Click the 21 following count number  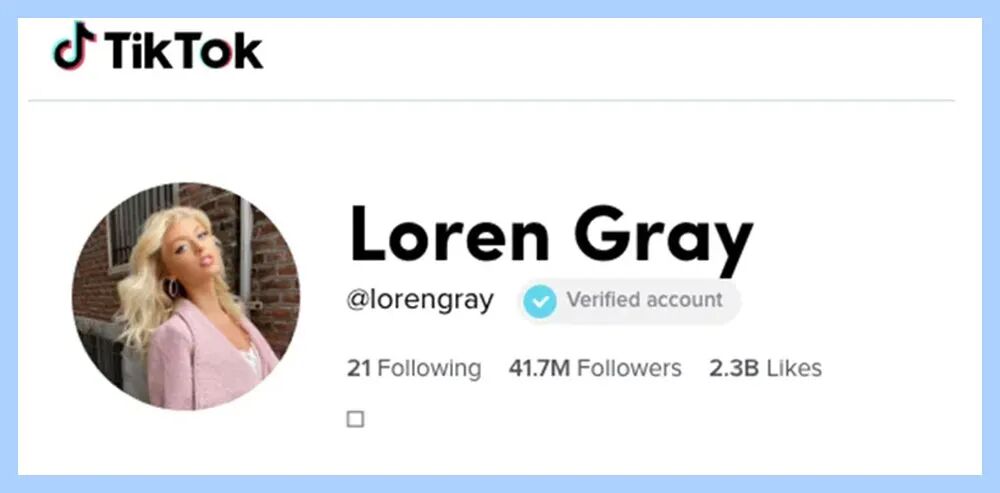pyautogui.click(x=359, y=368)
